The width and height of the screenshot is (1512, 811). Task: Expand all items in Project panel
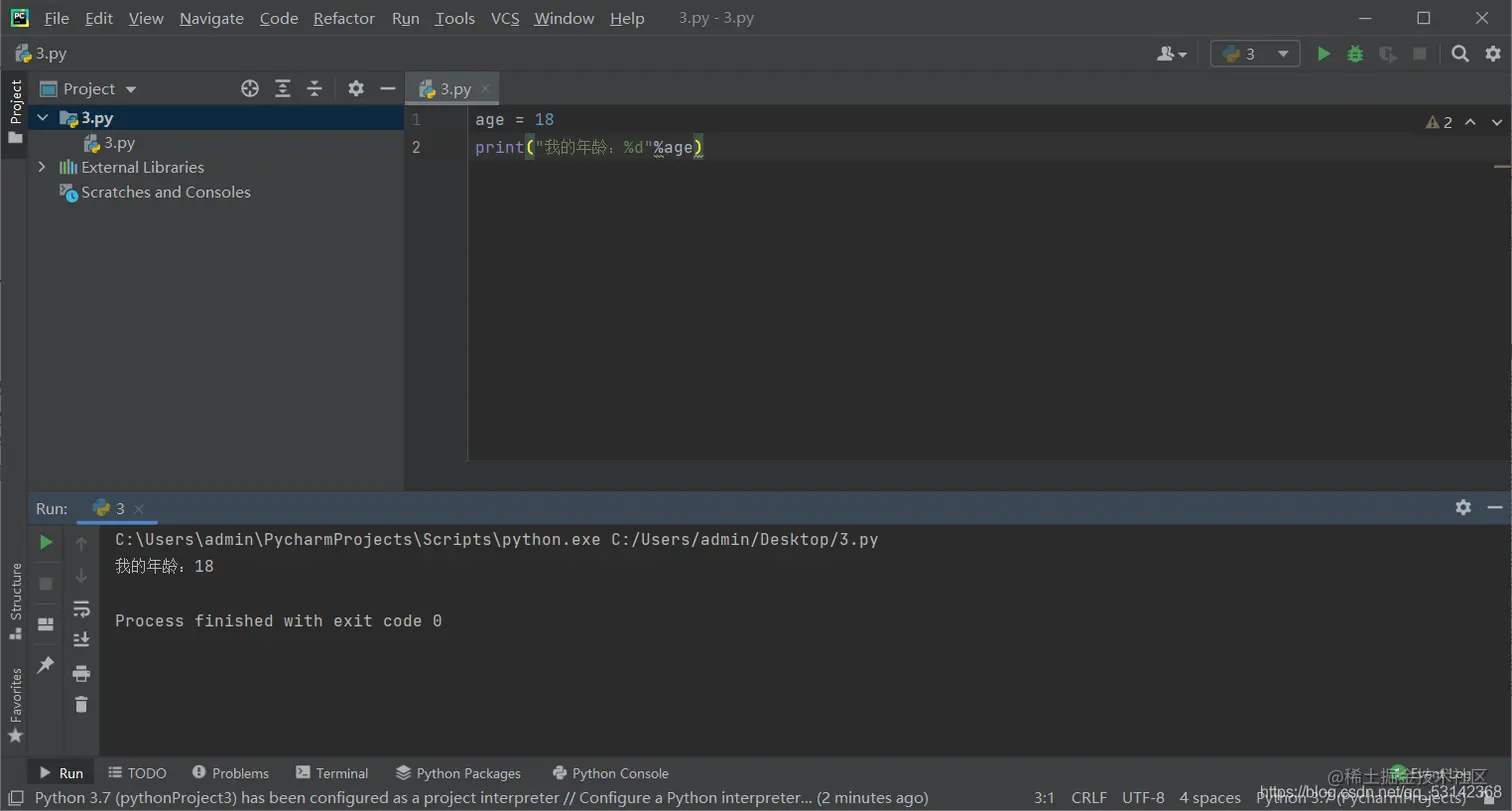coord(283,89)
